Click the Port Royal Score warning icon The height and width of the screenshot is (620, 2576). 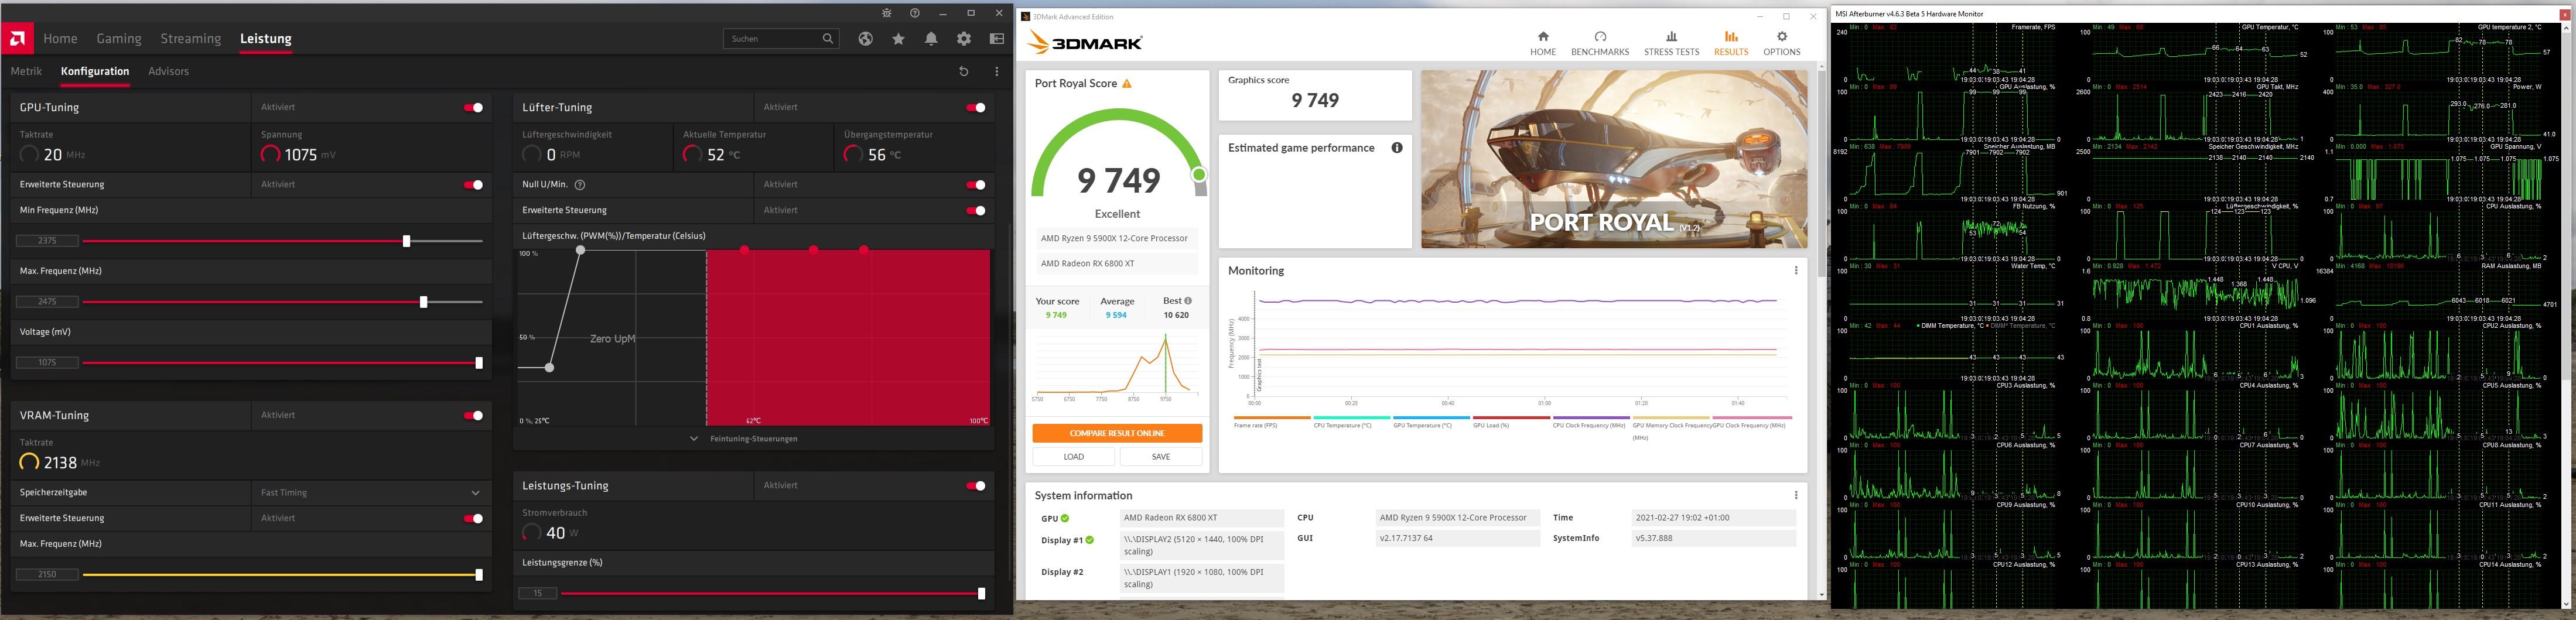coord(1127,84)
